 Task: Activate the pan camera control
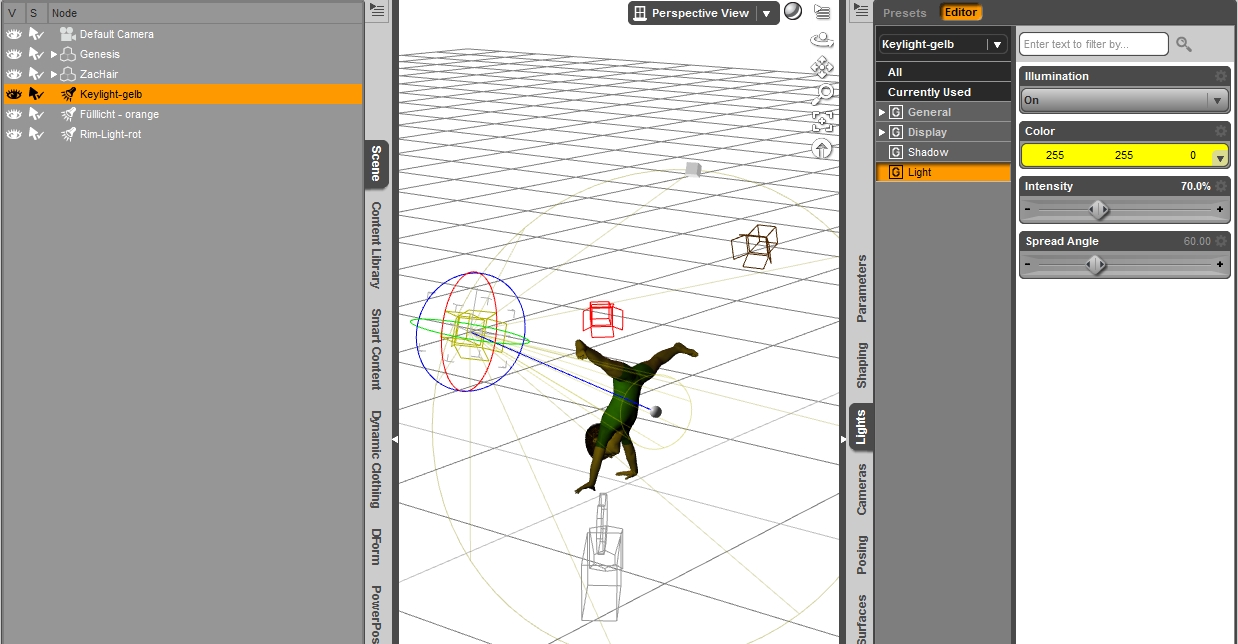[822, 67]
